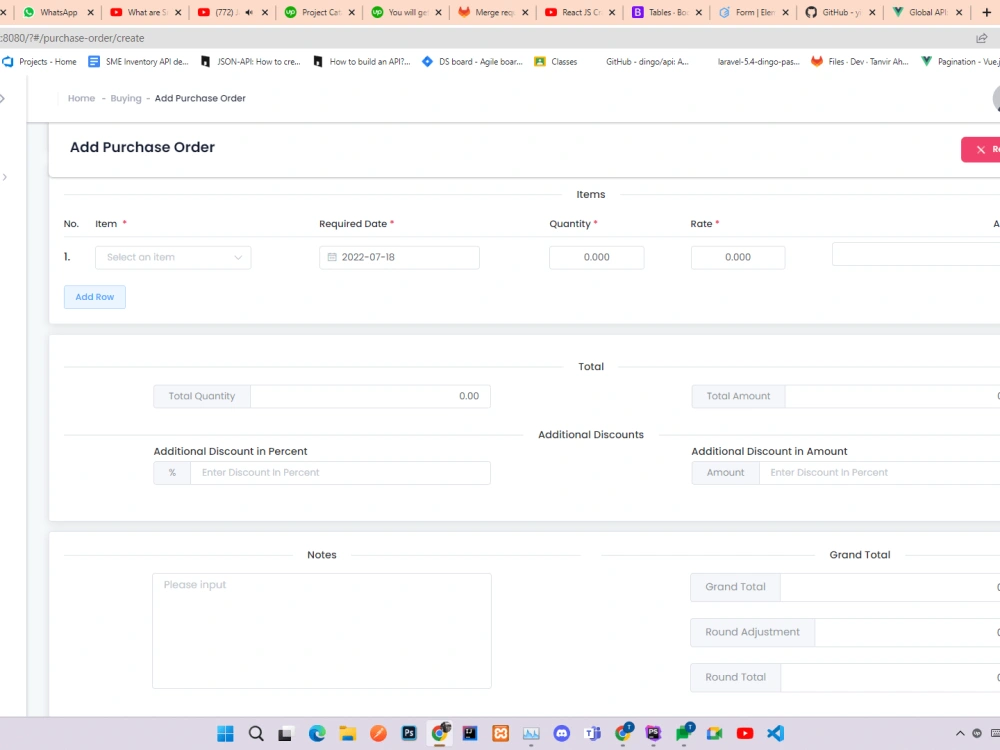Screen dimensions: 1000x750
Task: Click the Quantity input field
Action: click(596, 257)
